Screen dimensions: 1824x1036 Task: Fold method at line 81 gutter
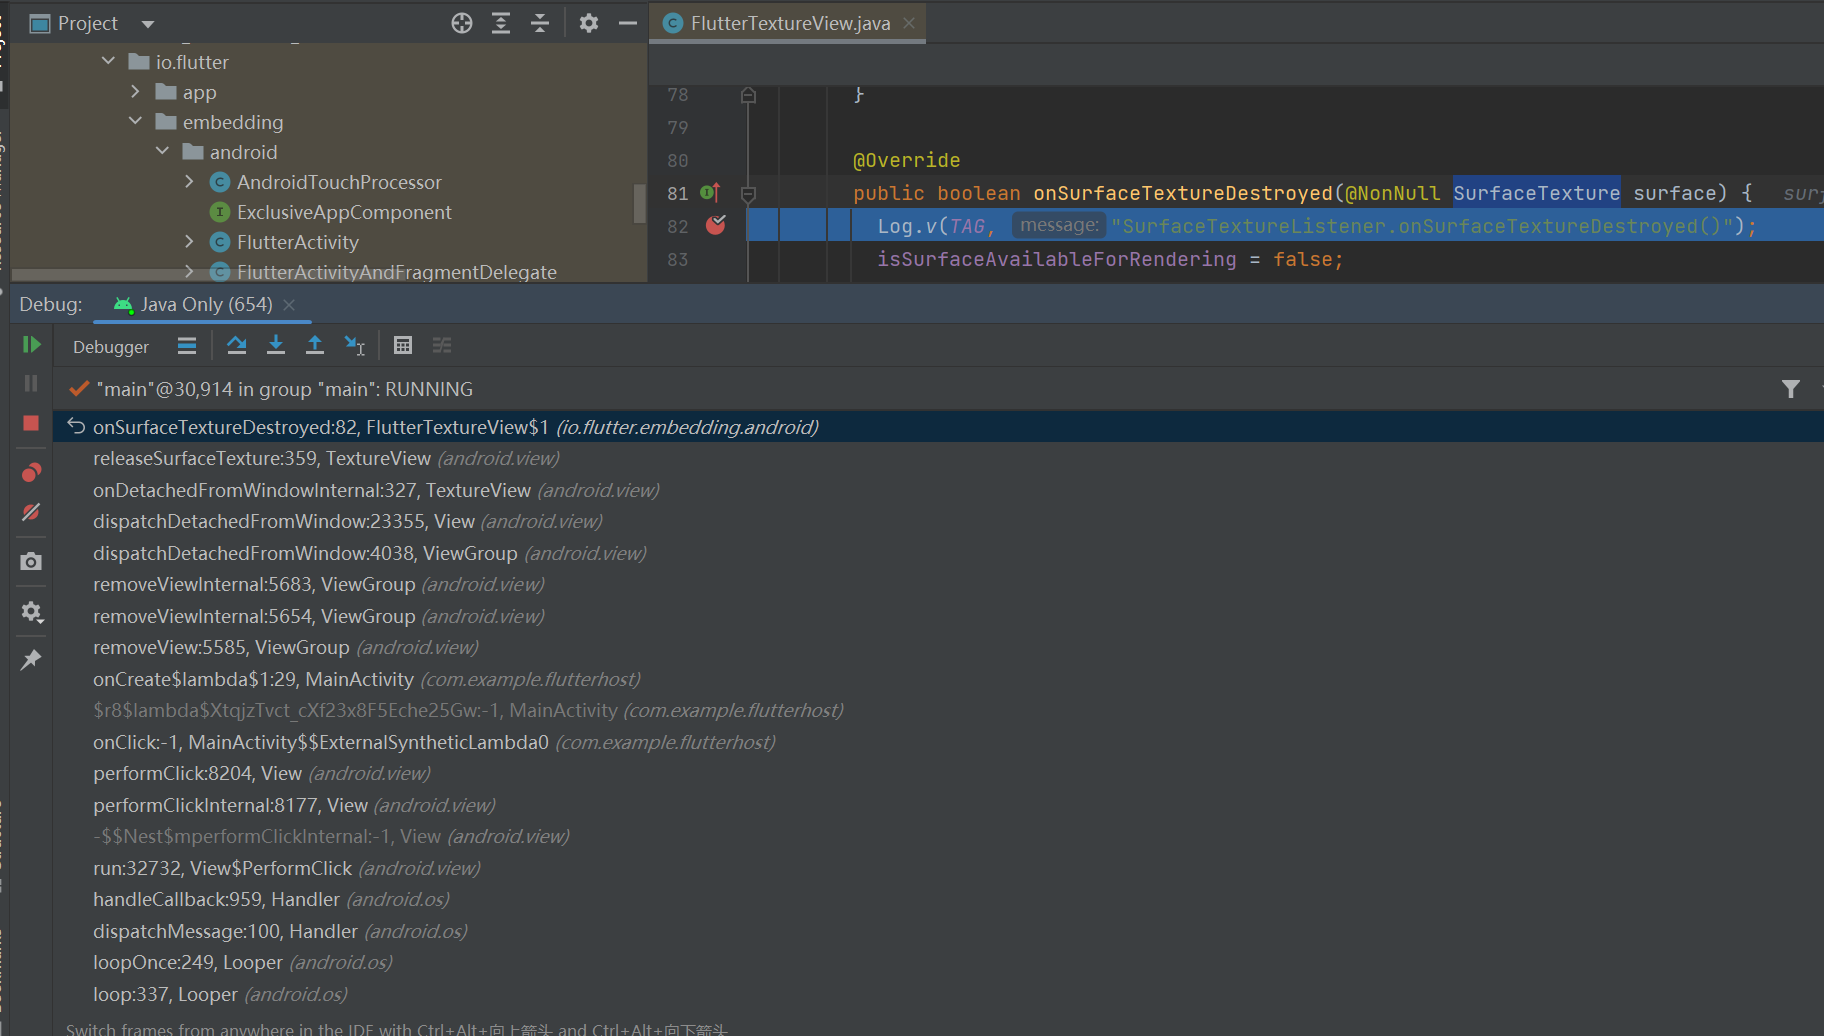pos(748,193)
